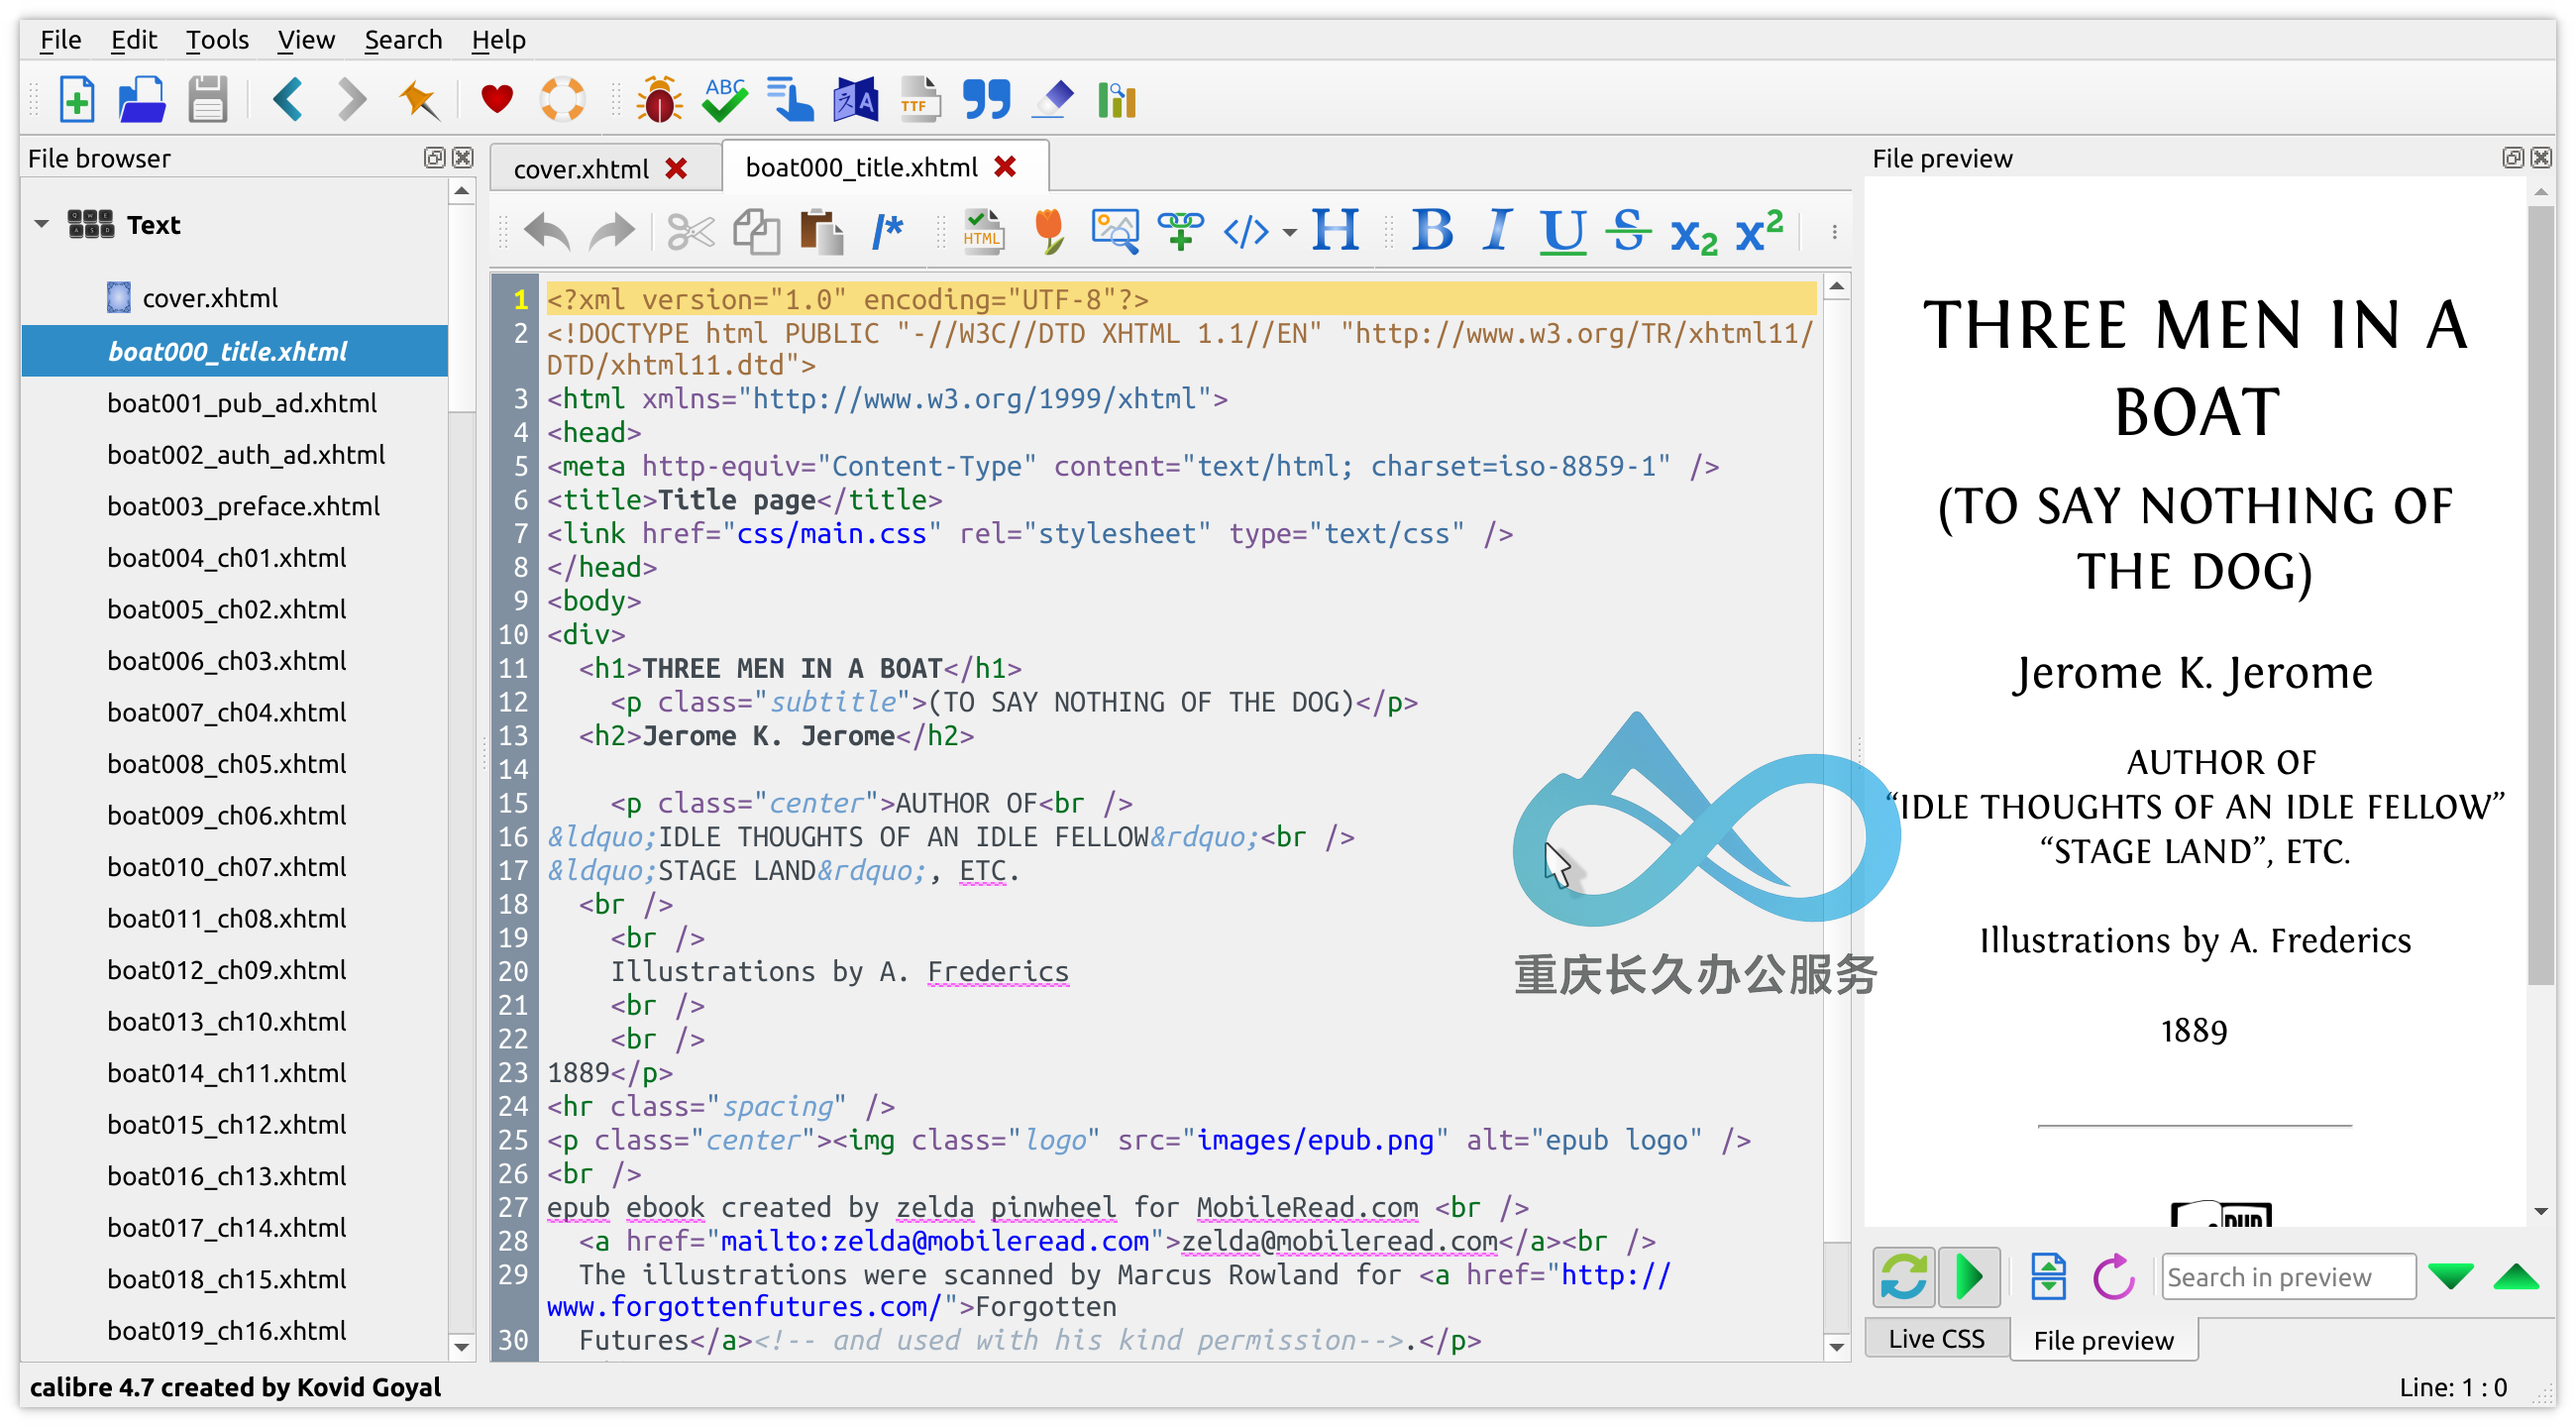Close the boat000_title.xhtml tab
Screen dimensions: 2576x1427
pyautogui.click(x=1005, y=167)
